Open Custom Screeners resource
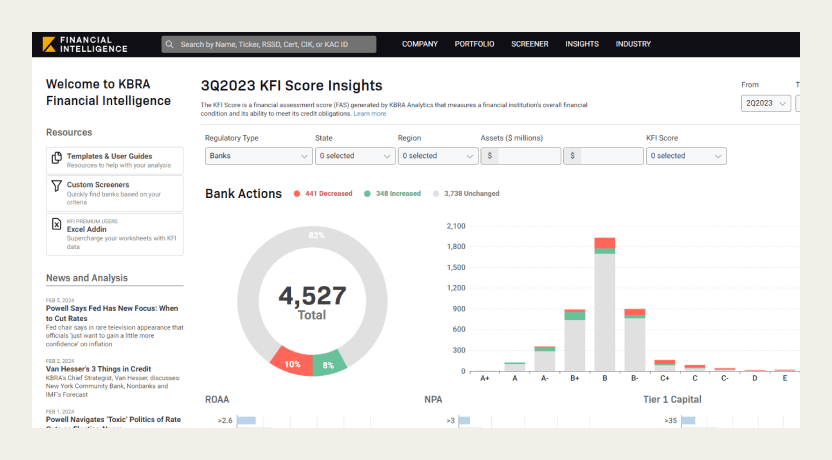This screenshot has width=832, height=460. coord(115,194)
